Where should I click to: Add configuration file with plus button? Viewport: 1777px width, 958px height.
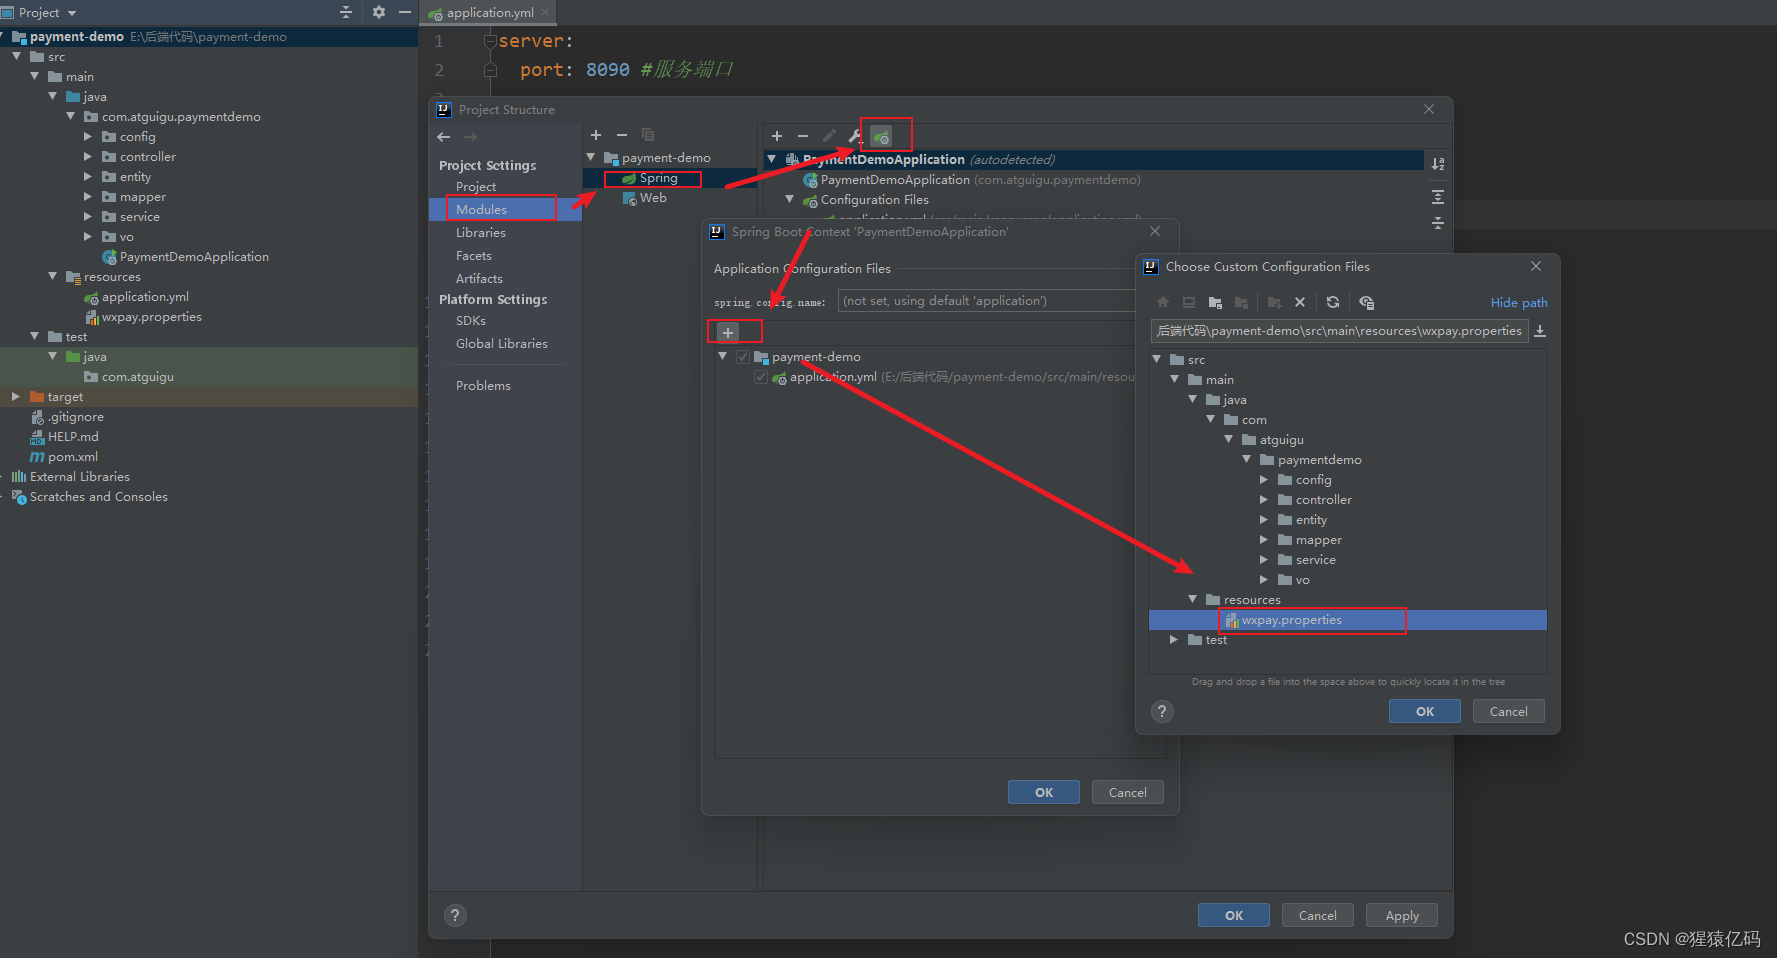728,332
